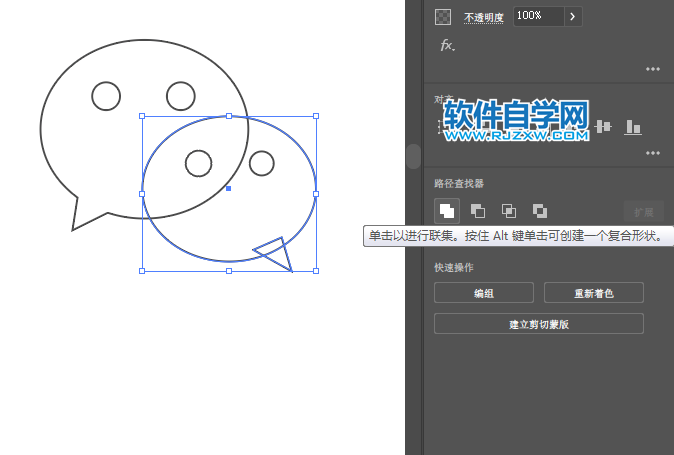Screen dimensions: 674x455
Task: Open the 不透明度 opacity panel link
Action: click(x=484, y=18)
